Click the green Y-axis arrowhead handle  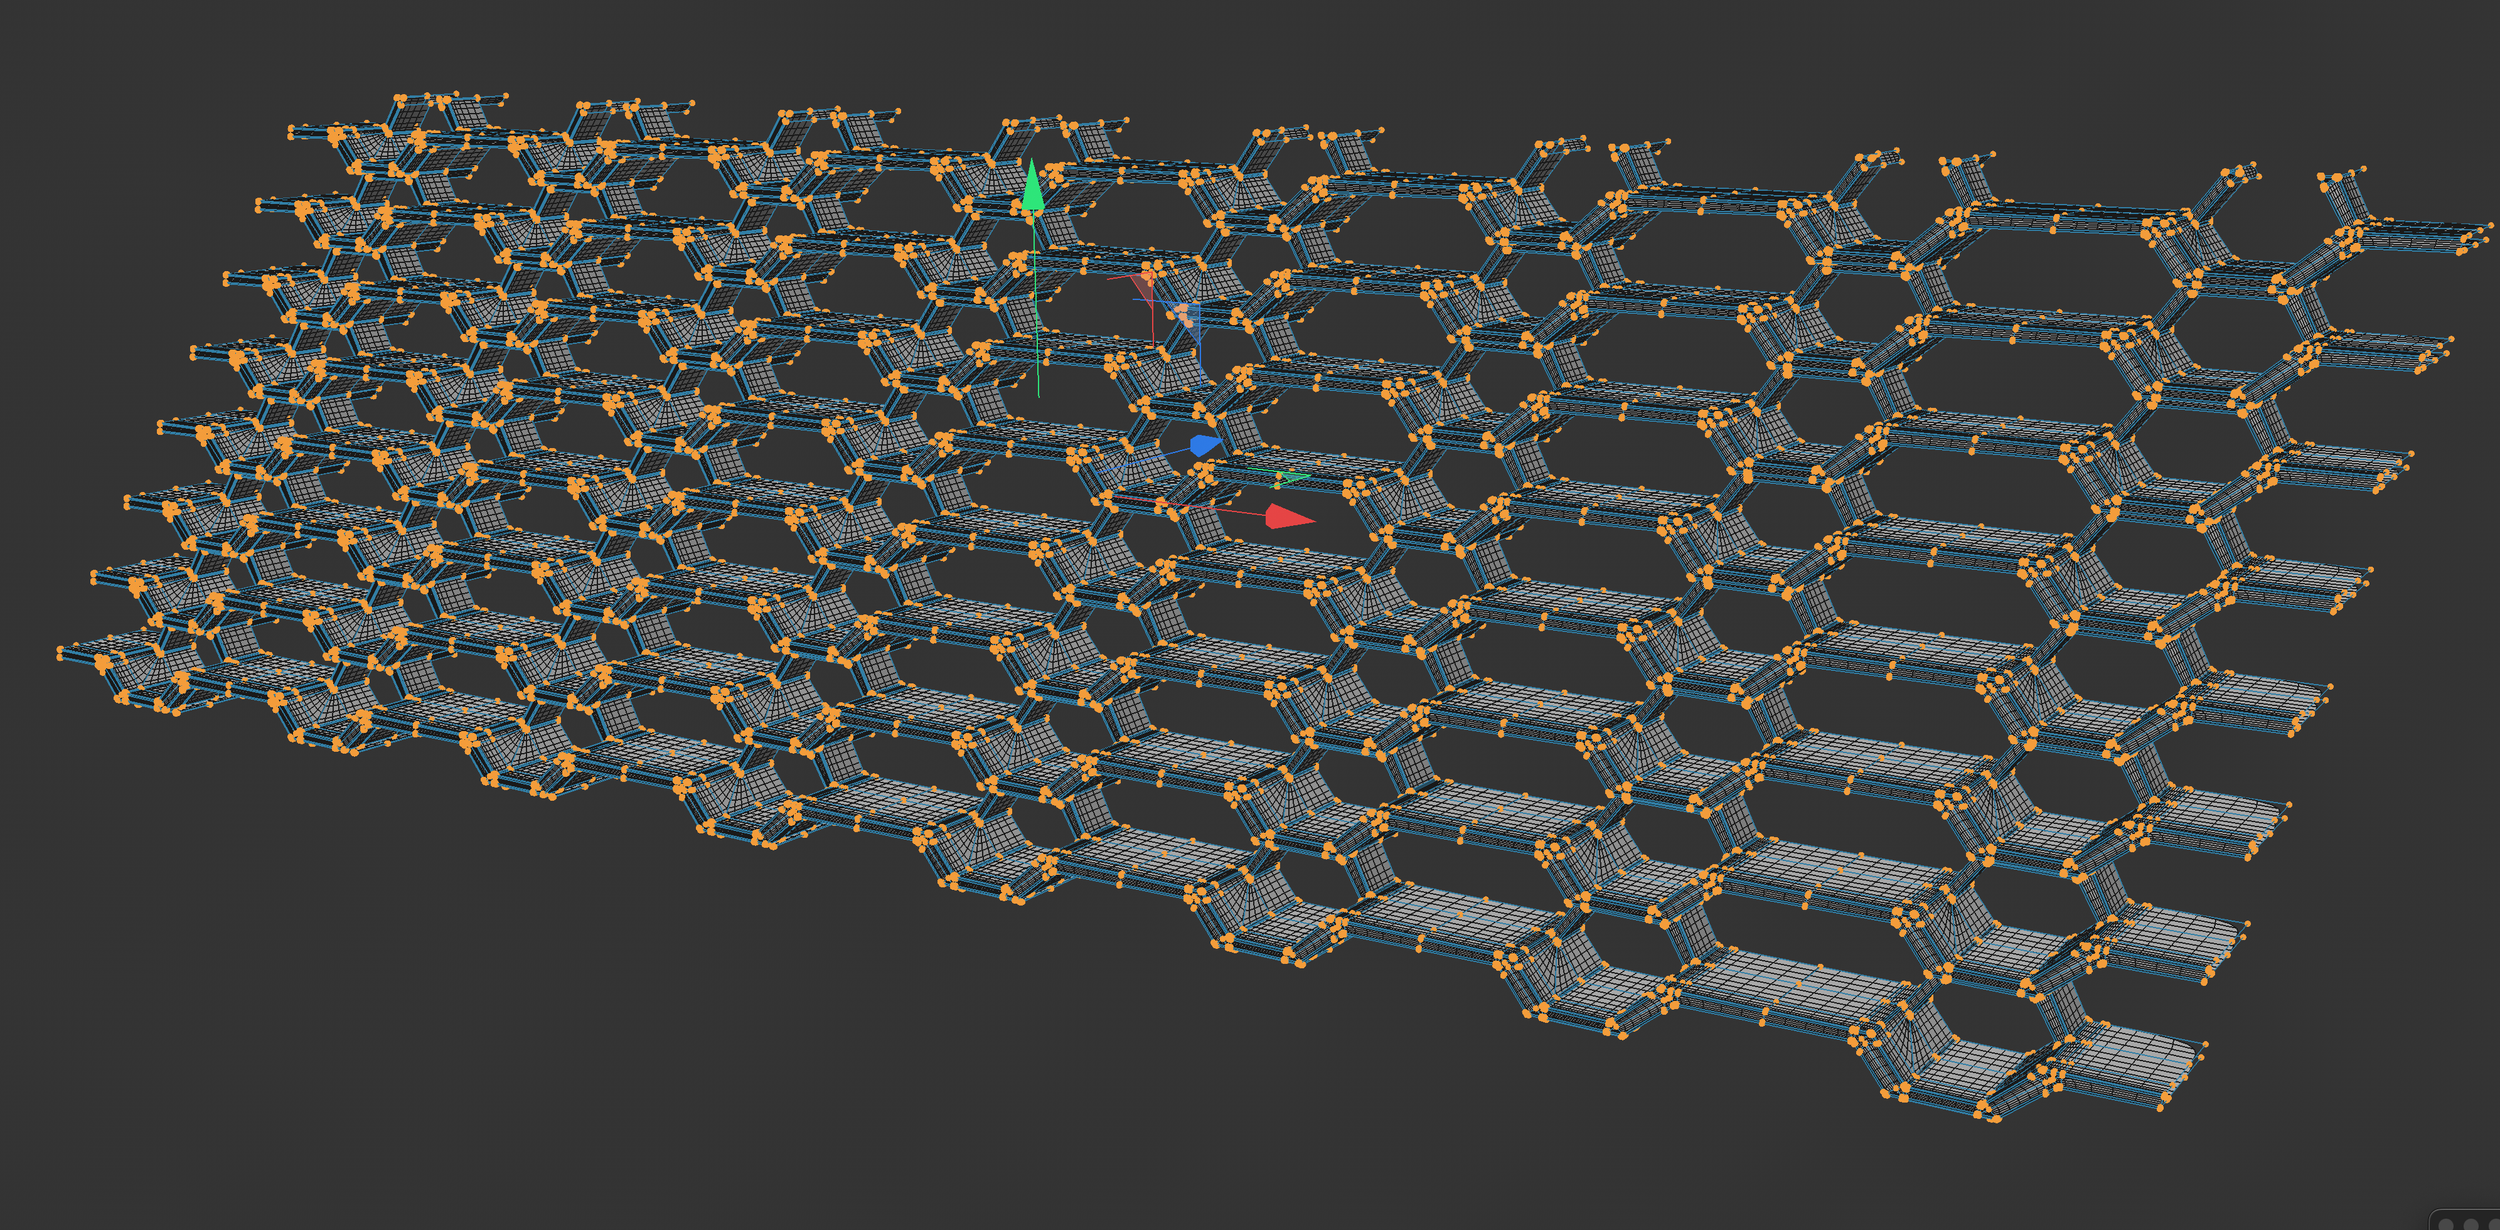pyautogui.click(x=1032, y=190)
